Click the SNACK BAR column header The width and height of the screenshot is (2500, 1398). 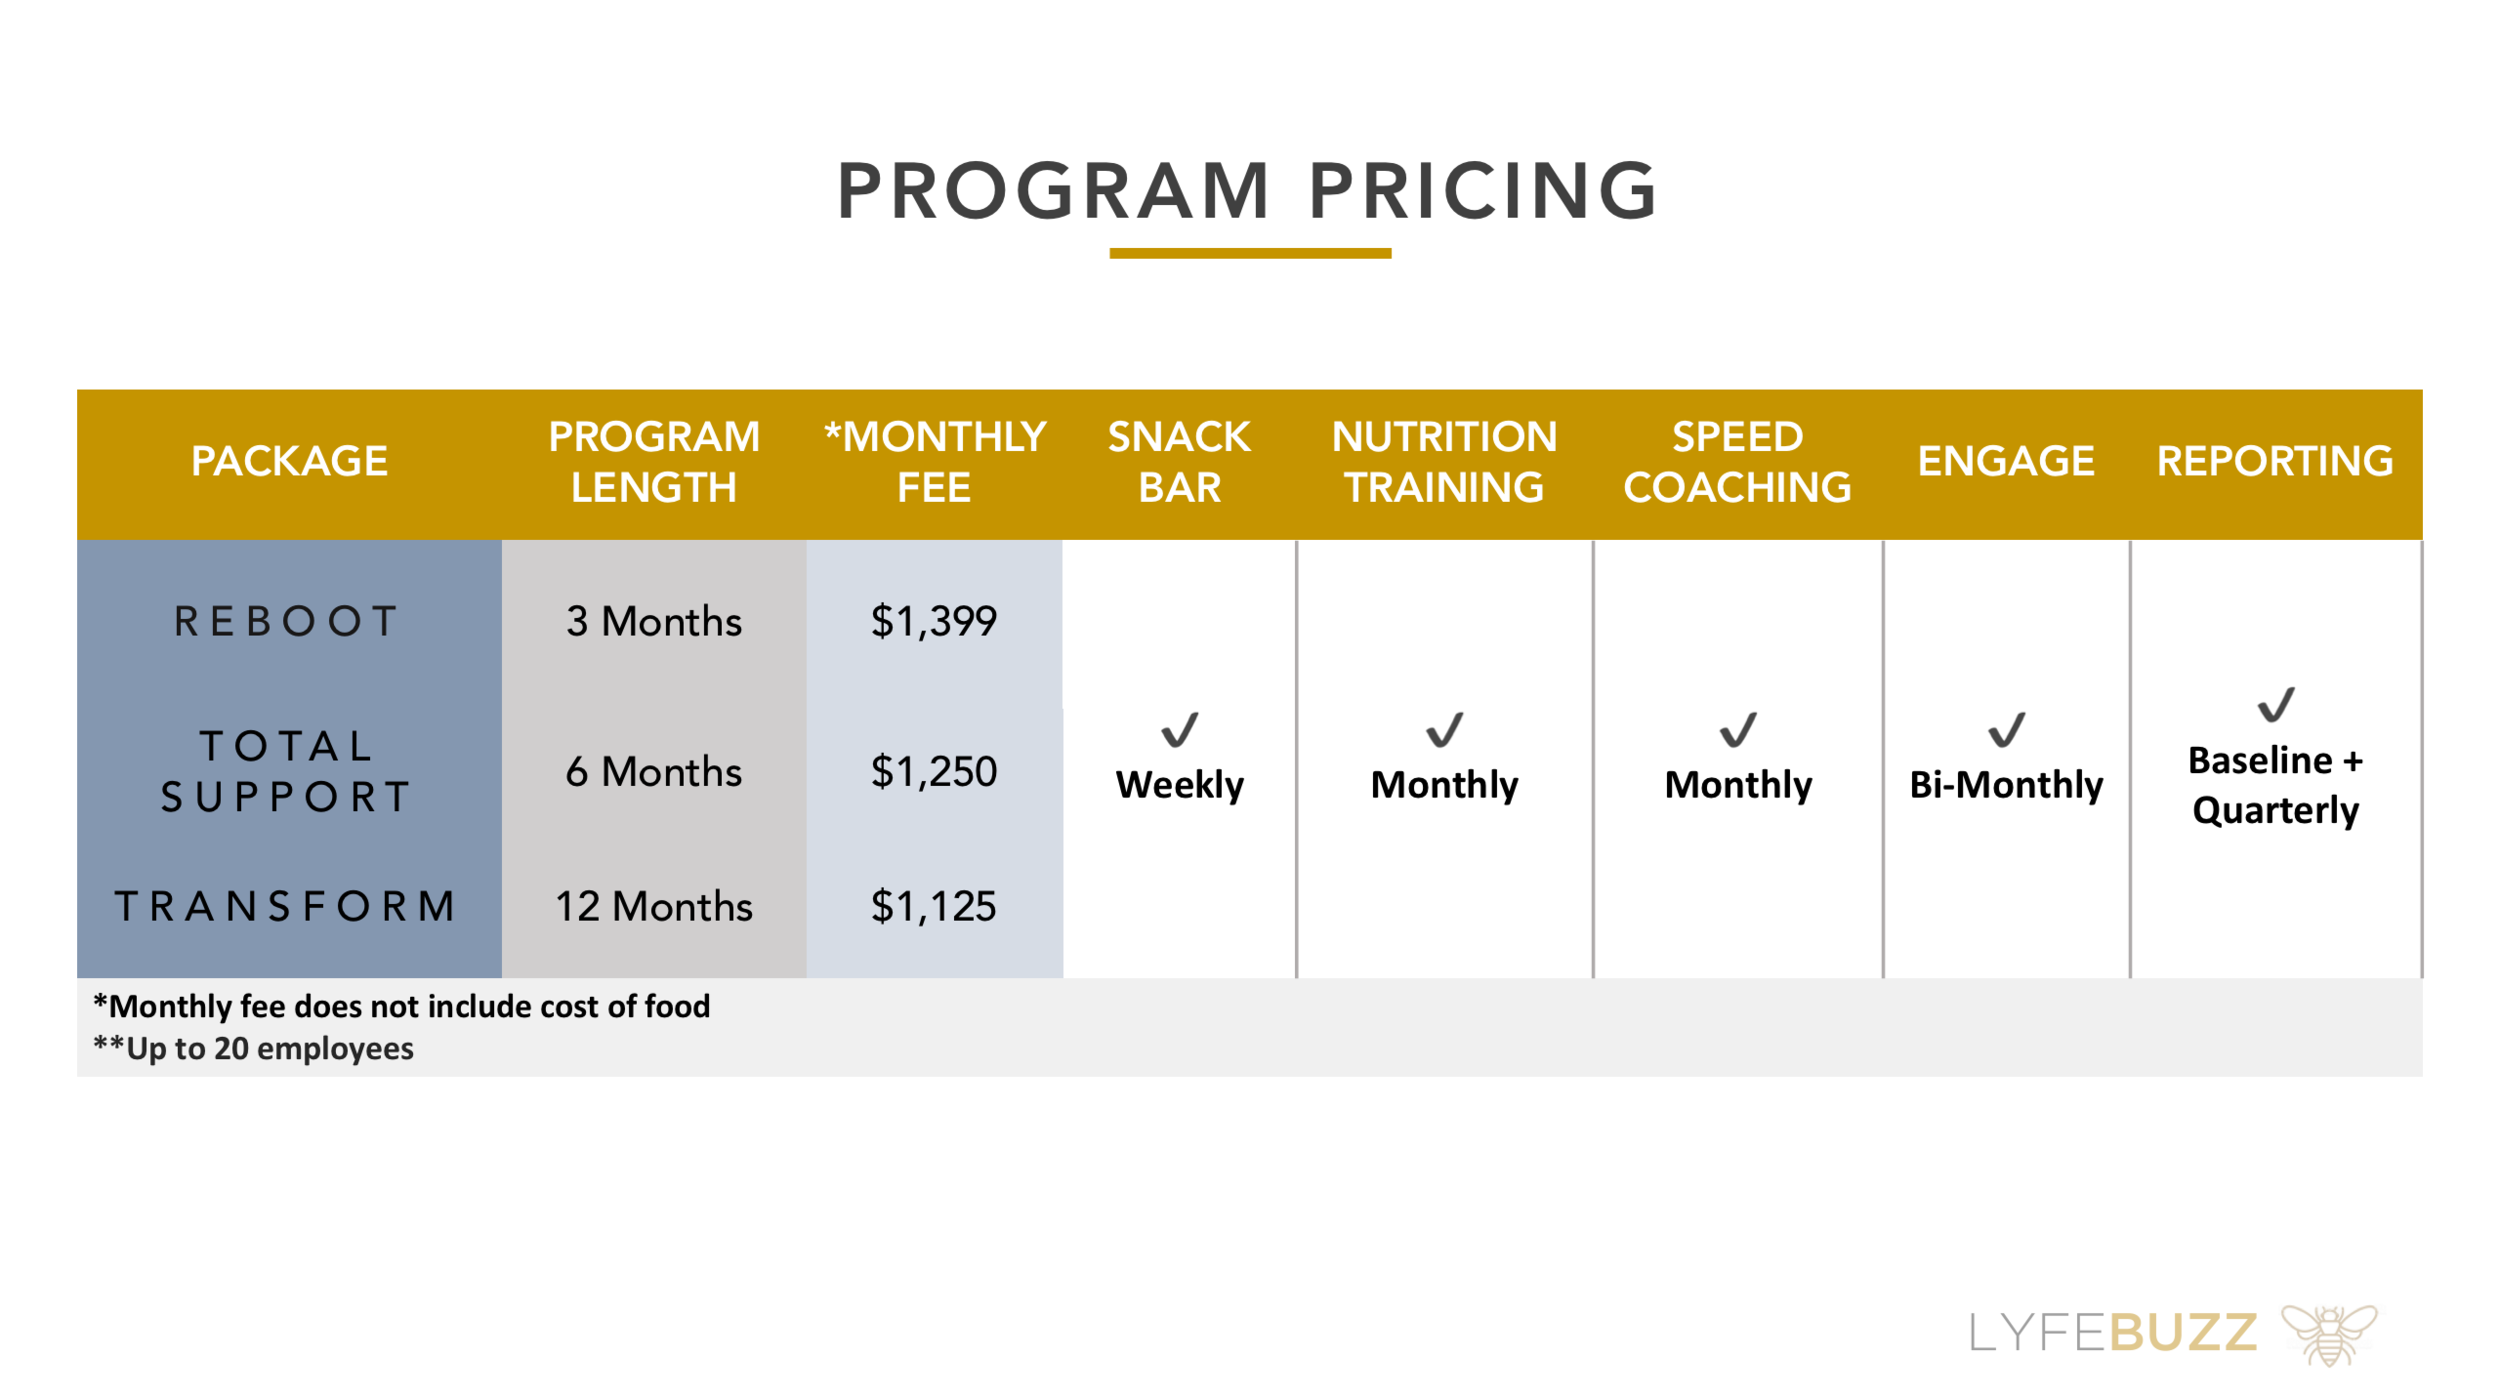(1179, 462)
